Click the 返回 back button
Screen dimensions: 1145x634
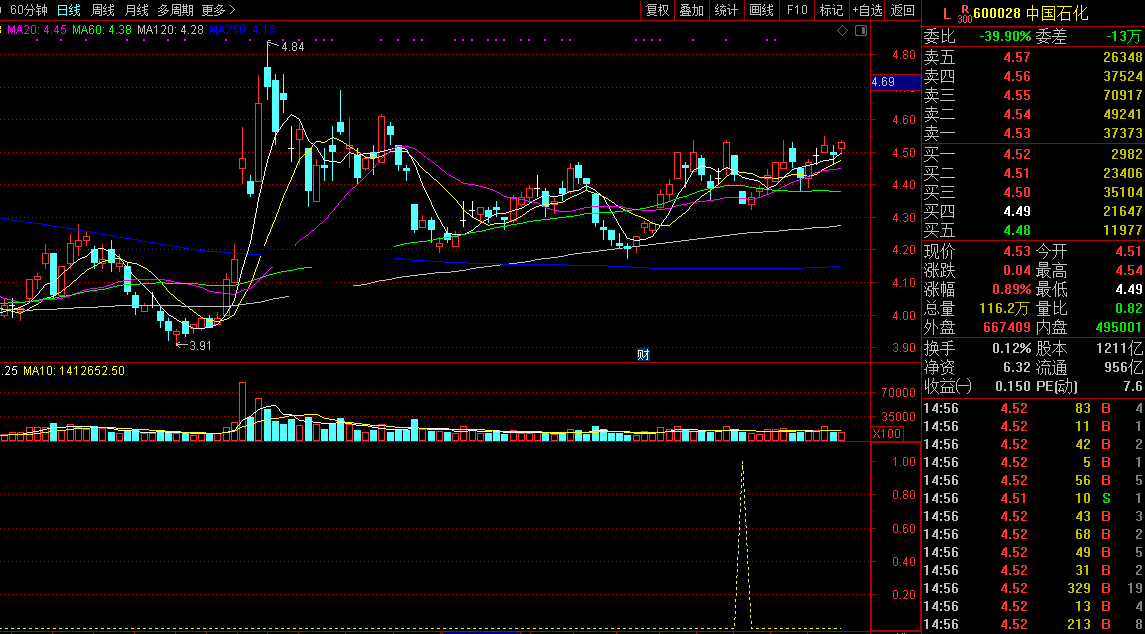pyautogui.click(x=903, y=10)
